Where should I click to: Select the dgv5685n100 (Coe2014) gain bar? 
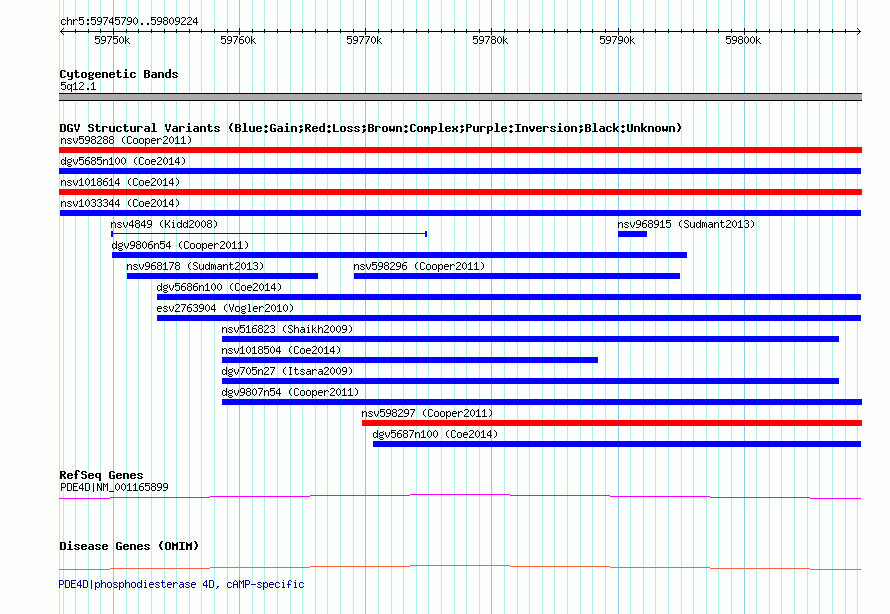(x=460, y=171)
